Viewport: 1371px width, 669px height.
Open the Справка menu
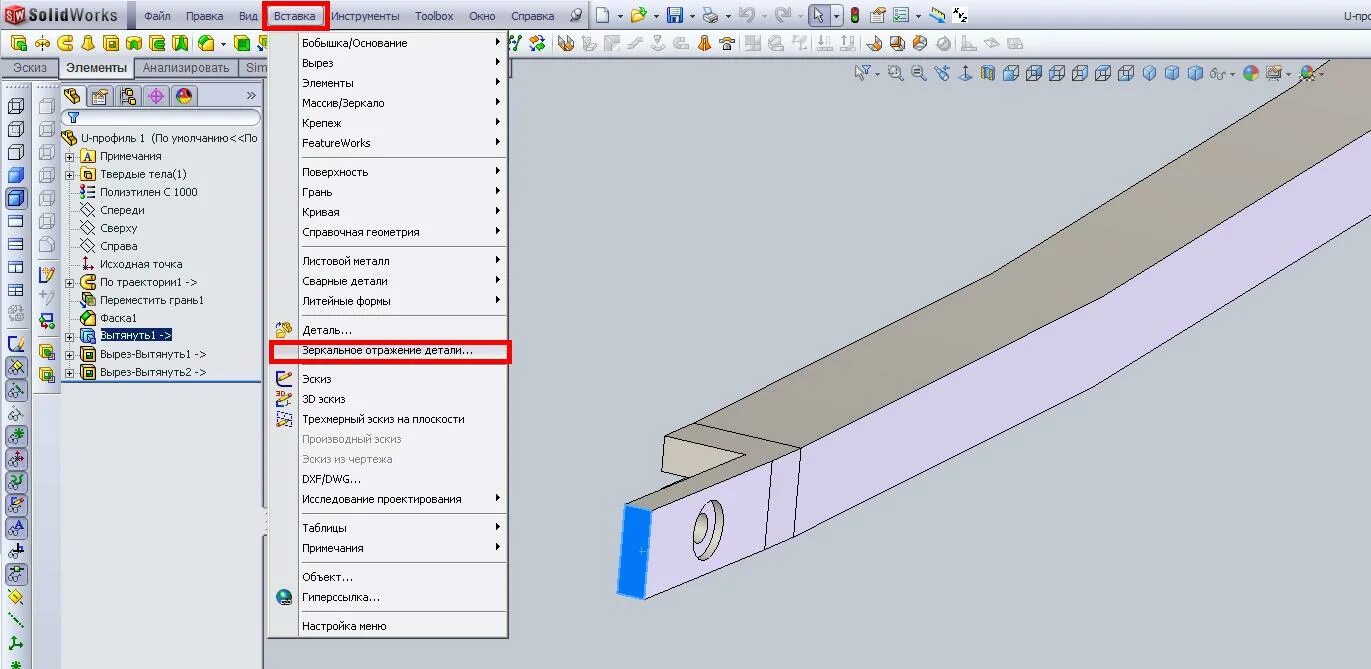[x=532, y=16]
